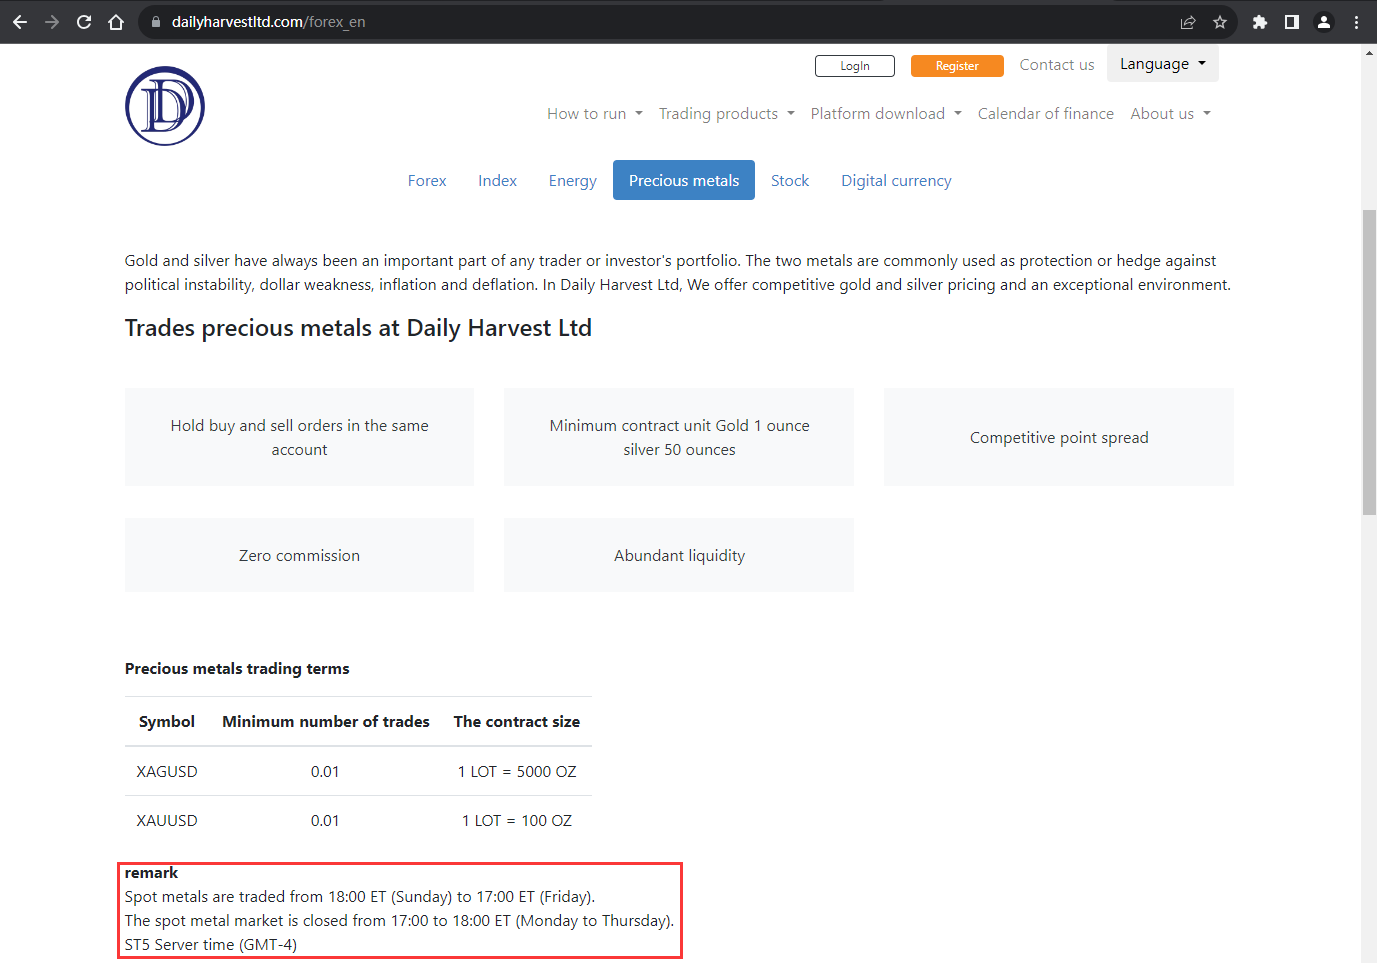Click the XAGUSD symbol cell
The height and width of the screenshot is (963, 1377).
tap(167, 771)
